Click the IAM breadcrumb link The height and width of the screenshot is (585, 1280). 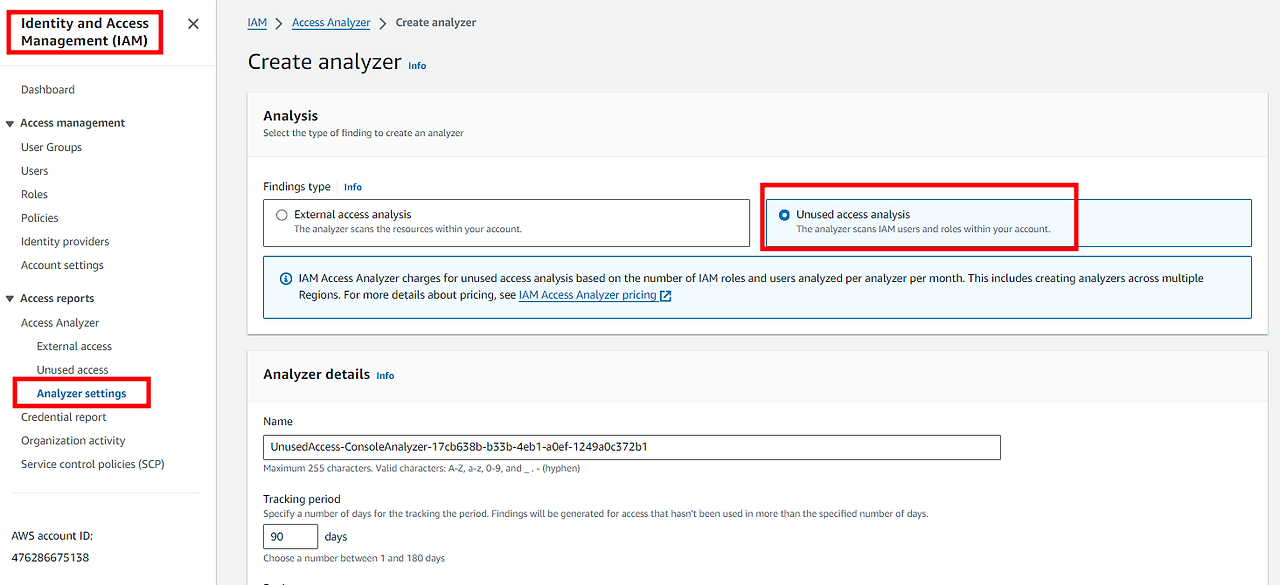[x=257, y=23]
